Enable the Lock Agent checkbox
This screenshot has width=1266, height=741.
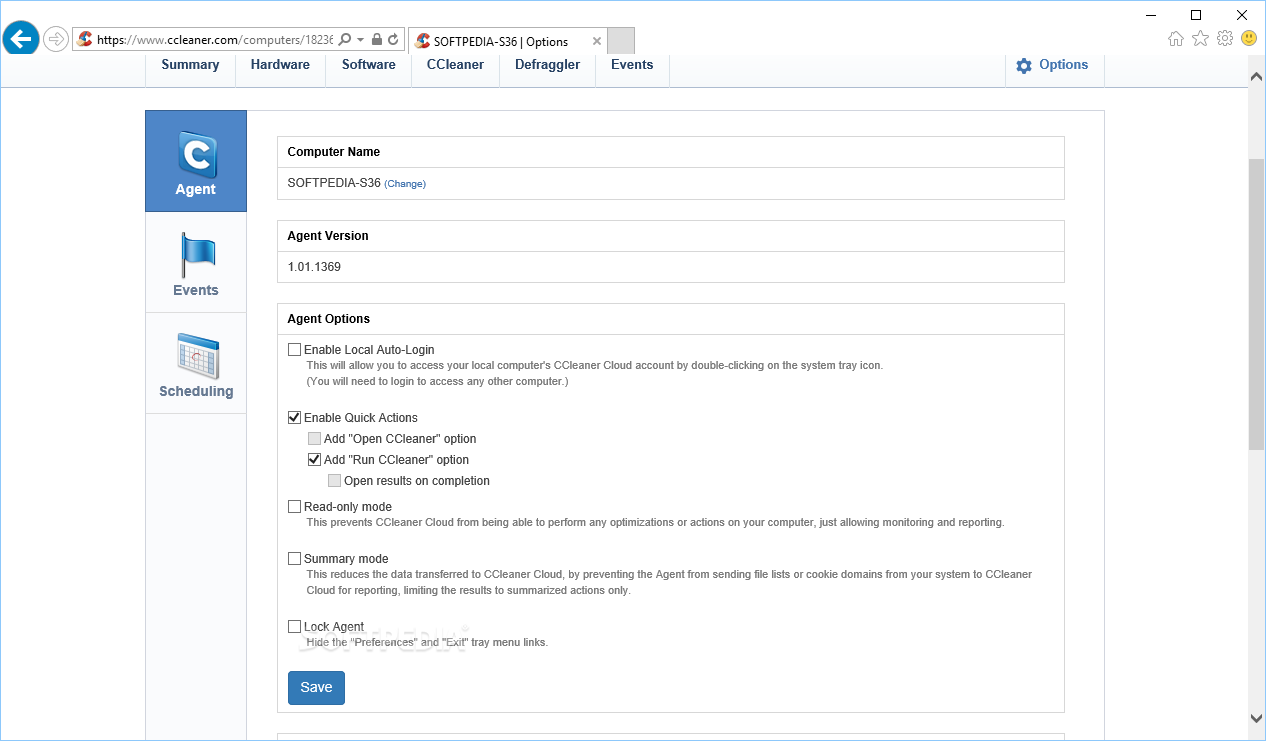pos(294,627)
